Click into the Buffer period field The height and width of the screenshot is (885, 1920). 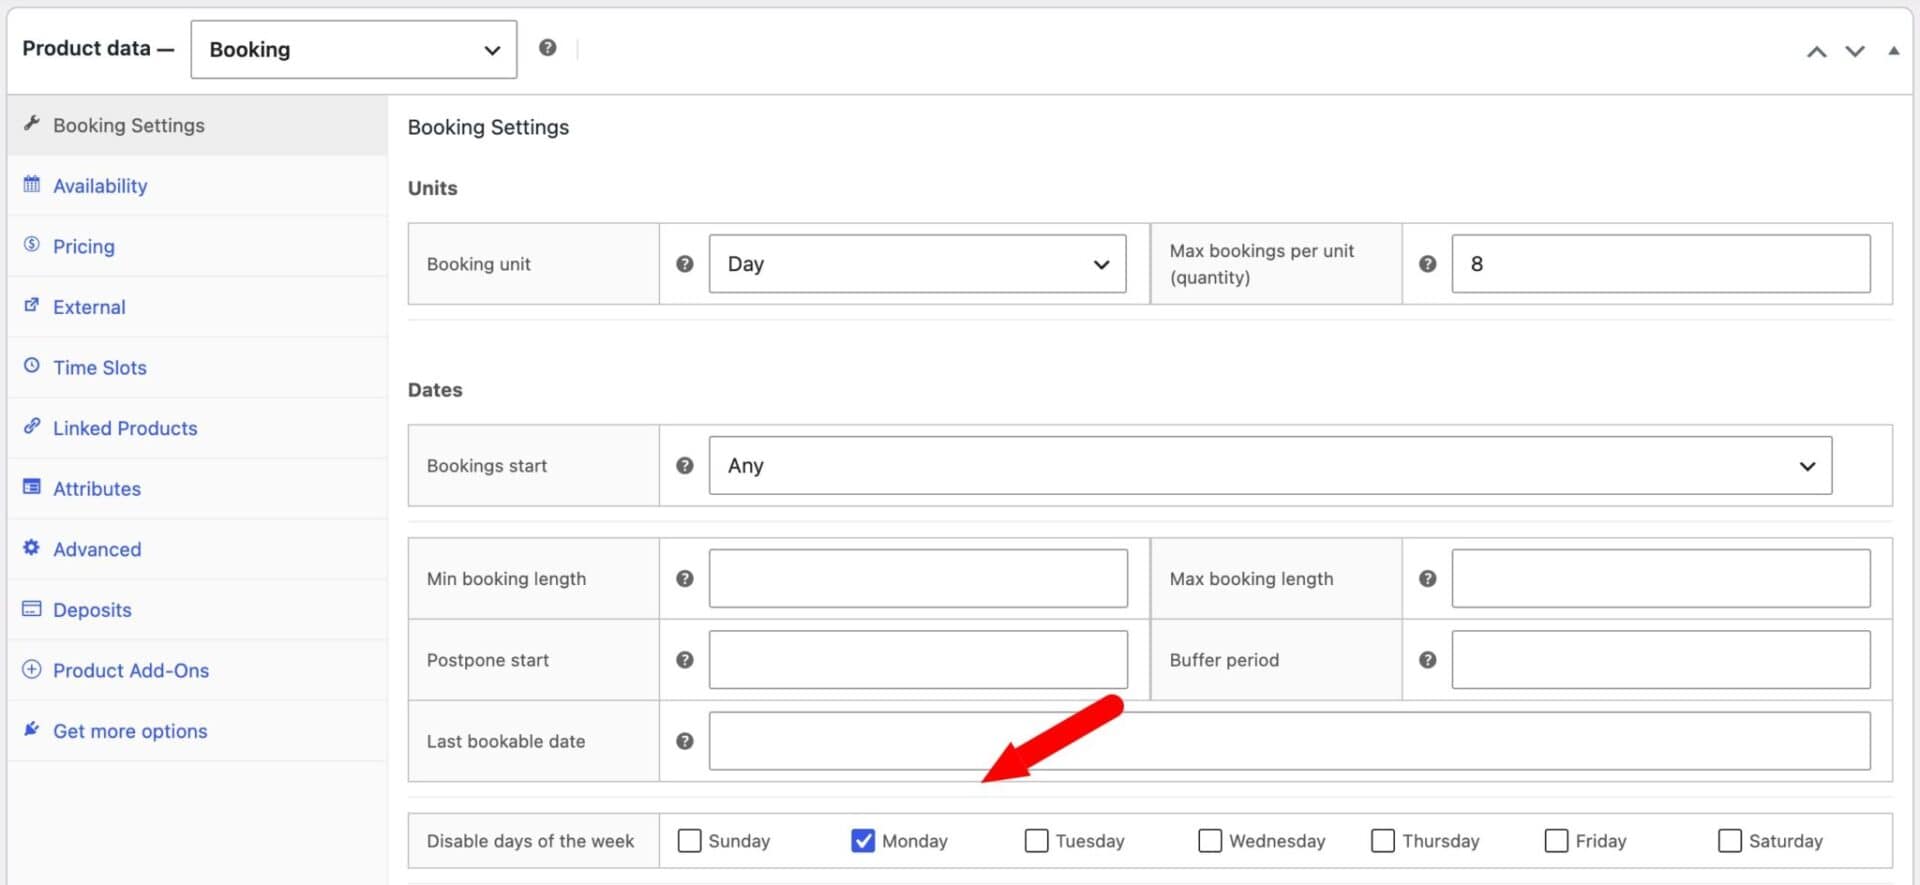click(1661, 660)
